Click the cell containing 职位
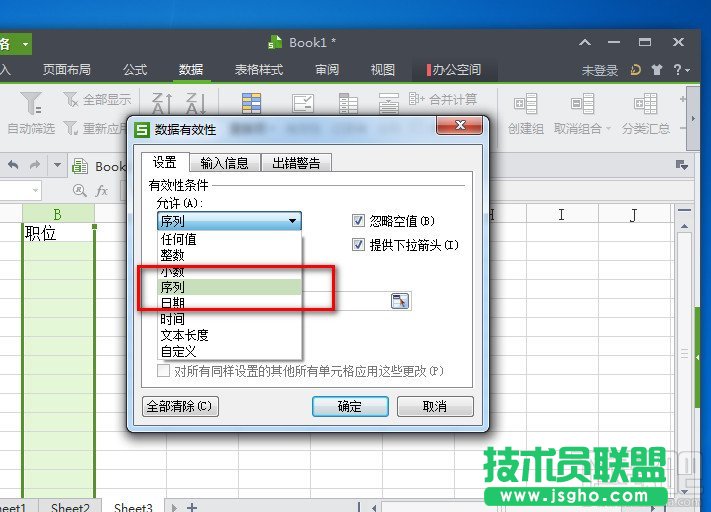The image size is (711, 512). click(58, 233)
